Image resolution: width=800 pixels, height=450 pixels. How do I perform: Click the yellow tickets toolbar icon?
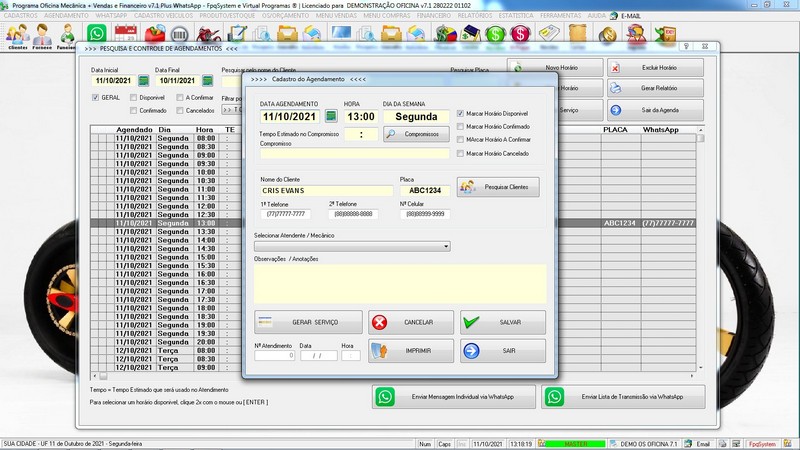click(549, 34)
